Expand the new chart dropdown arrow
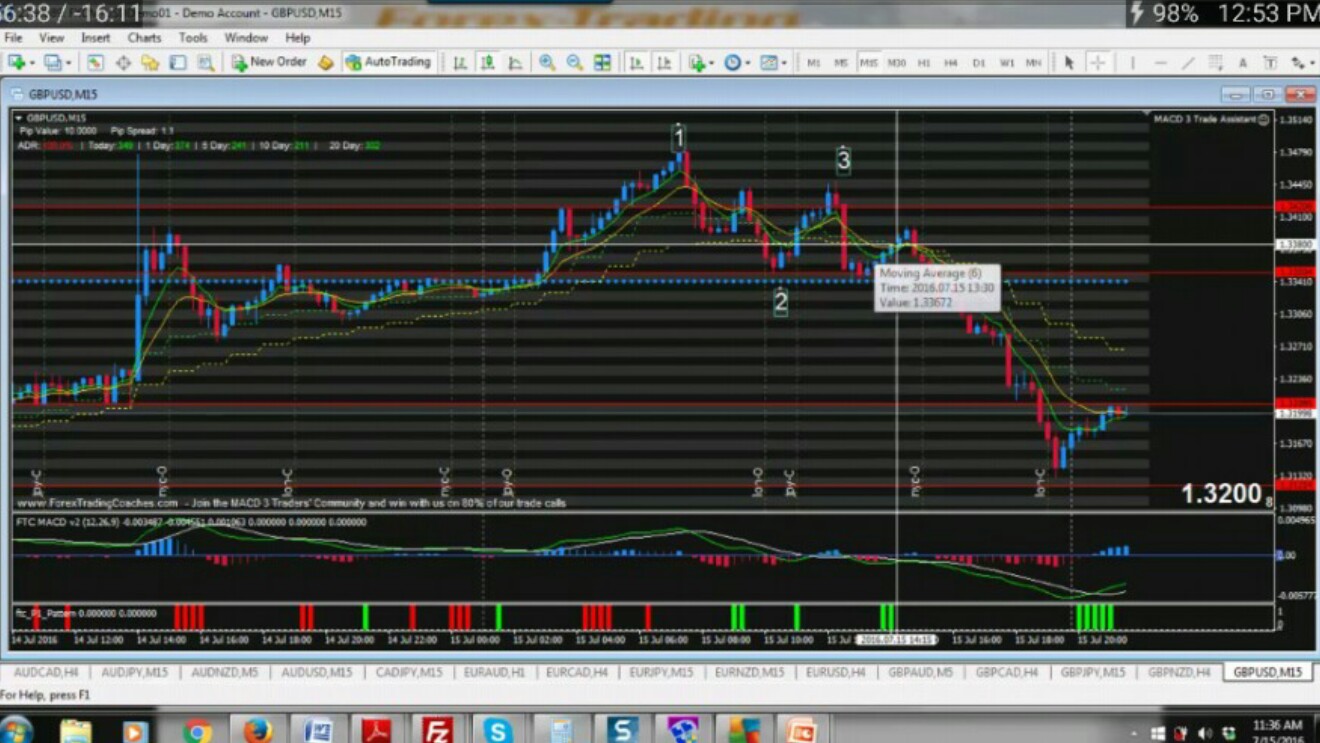The image size is (1320, 743). click(x=32, y=62)
